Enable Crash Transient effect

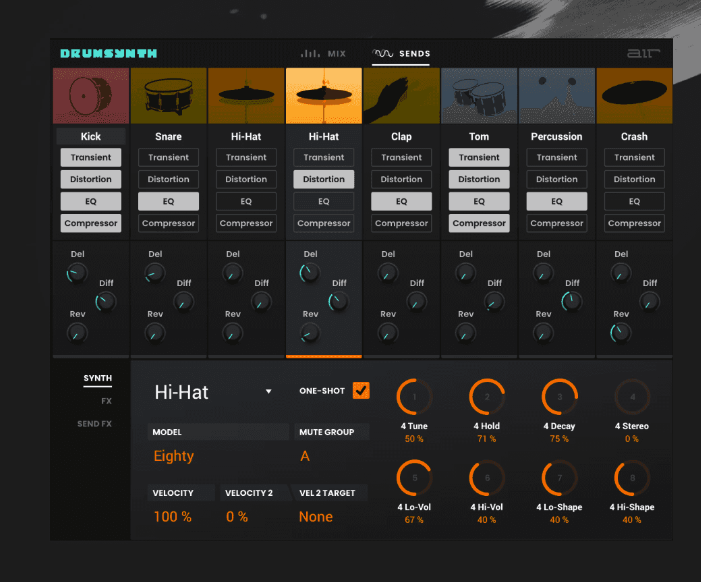point(634,157)
